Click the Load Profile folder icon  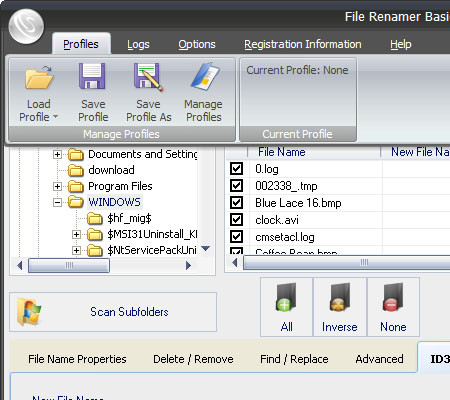[39, 77]
